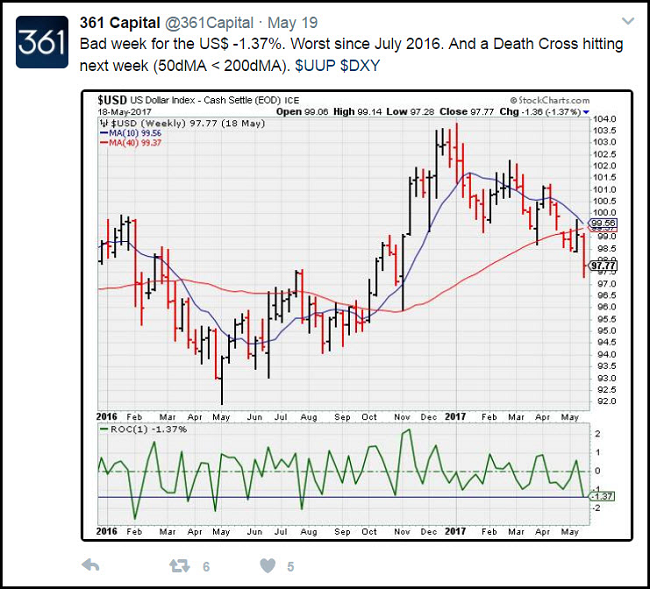Click the blue Chg dropdown triangle in chart
This screenshot has height=589, width=650.
click(586, 112)
